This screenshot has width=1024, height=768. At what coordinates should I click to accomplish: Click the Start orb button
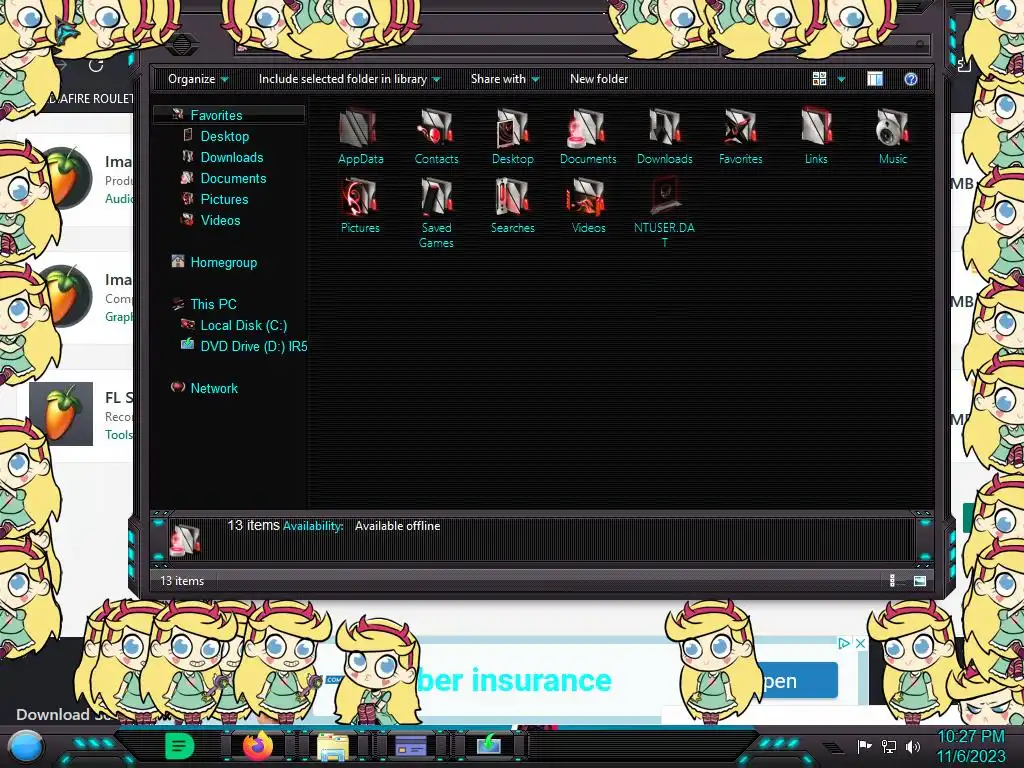coord(25,747)
